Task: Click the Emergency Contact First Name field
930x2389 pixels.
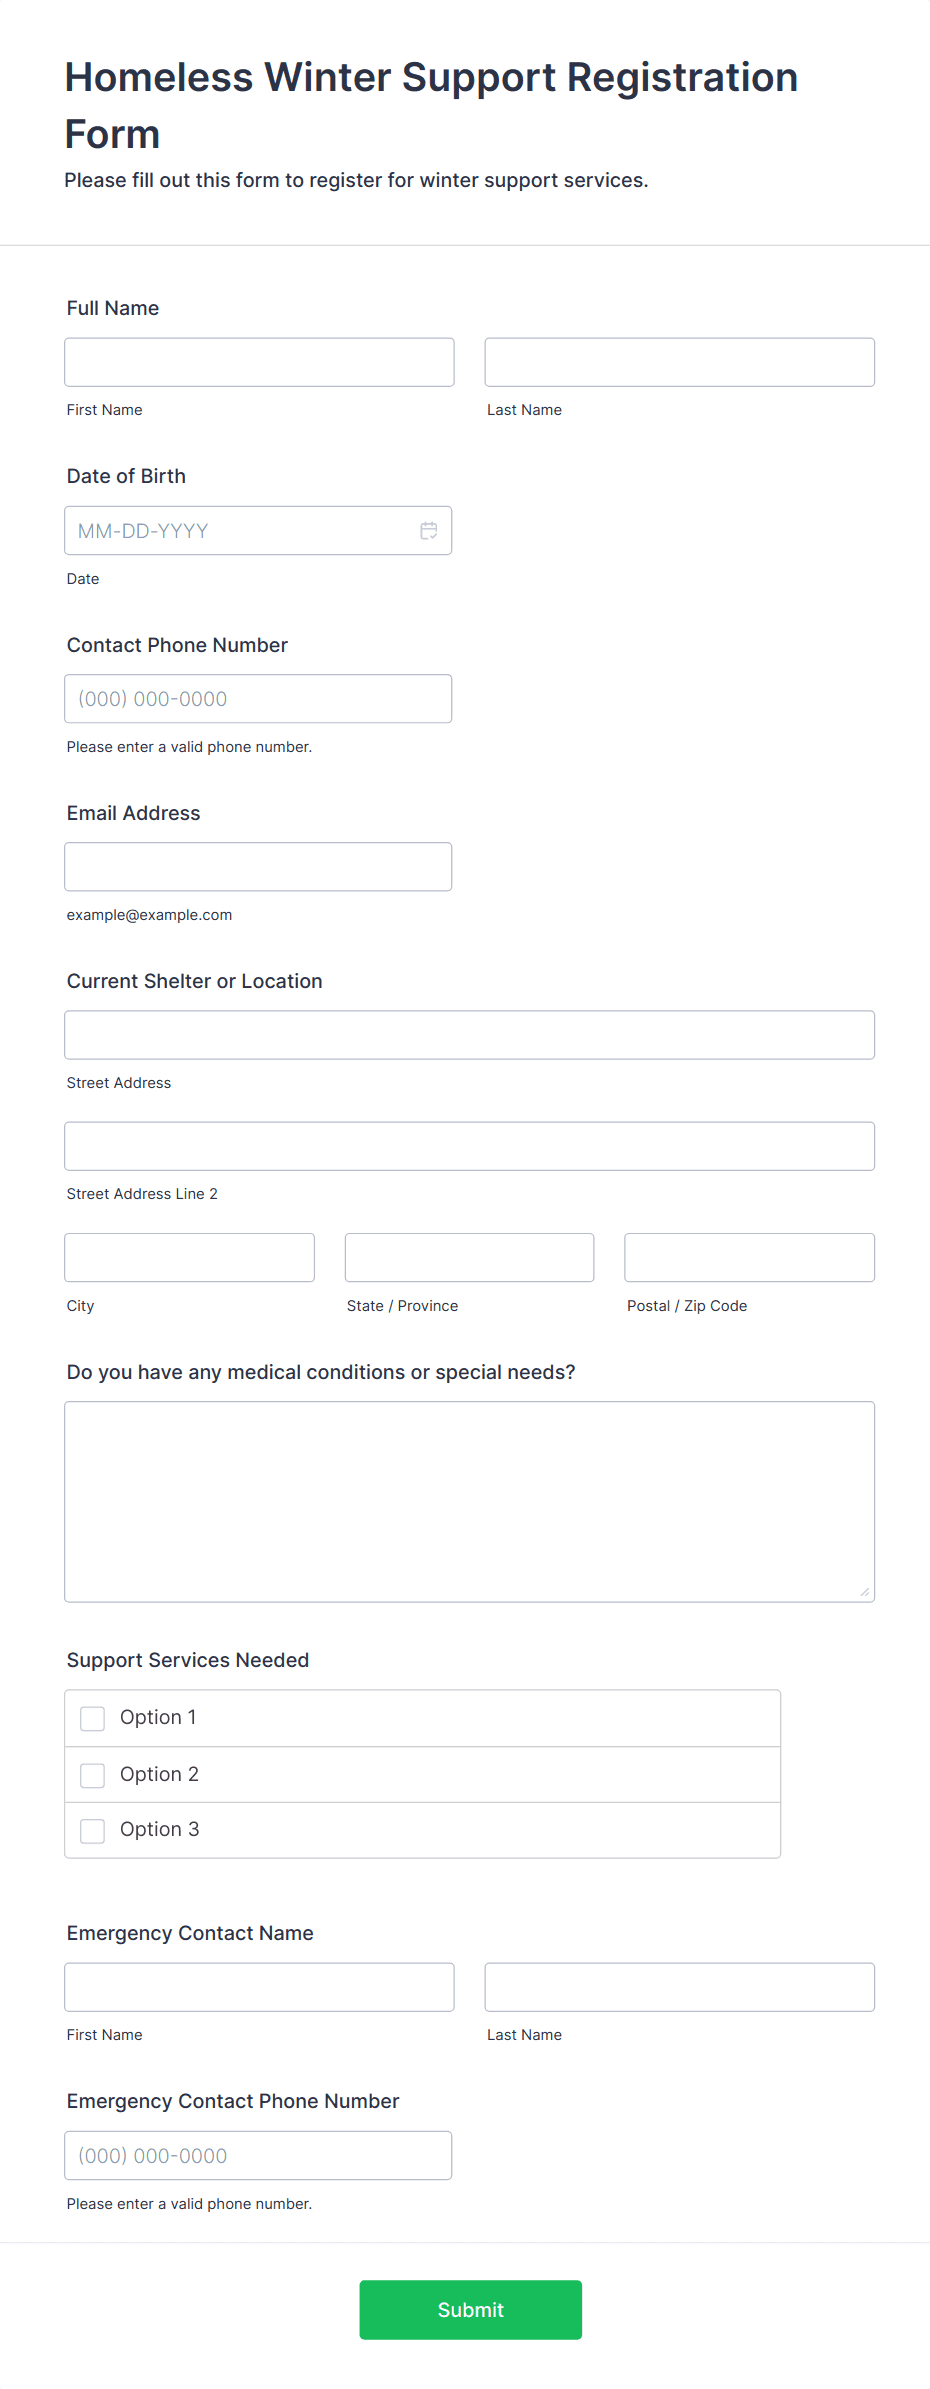Action: click(x=258, y=1987)
